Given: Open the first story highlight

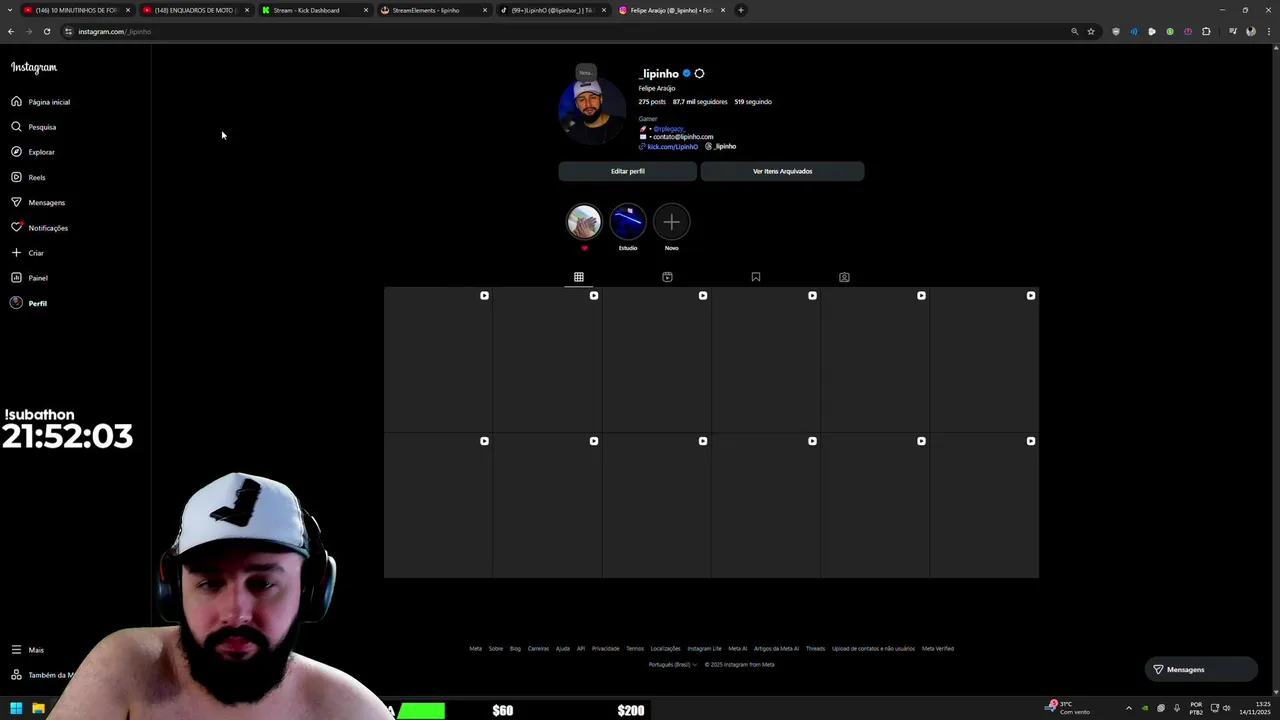Looking at the screenshot, I should click(x=584, y=222).
